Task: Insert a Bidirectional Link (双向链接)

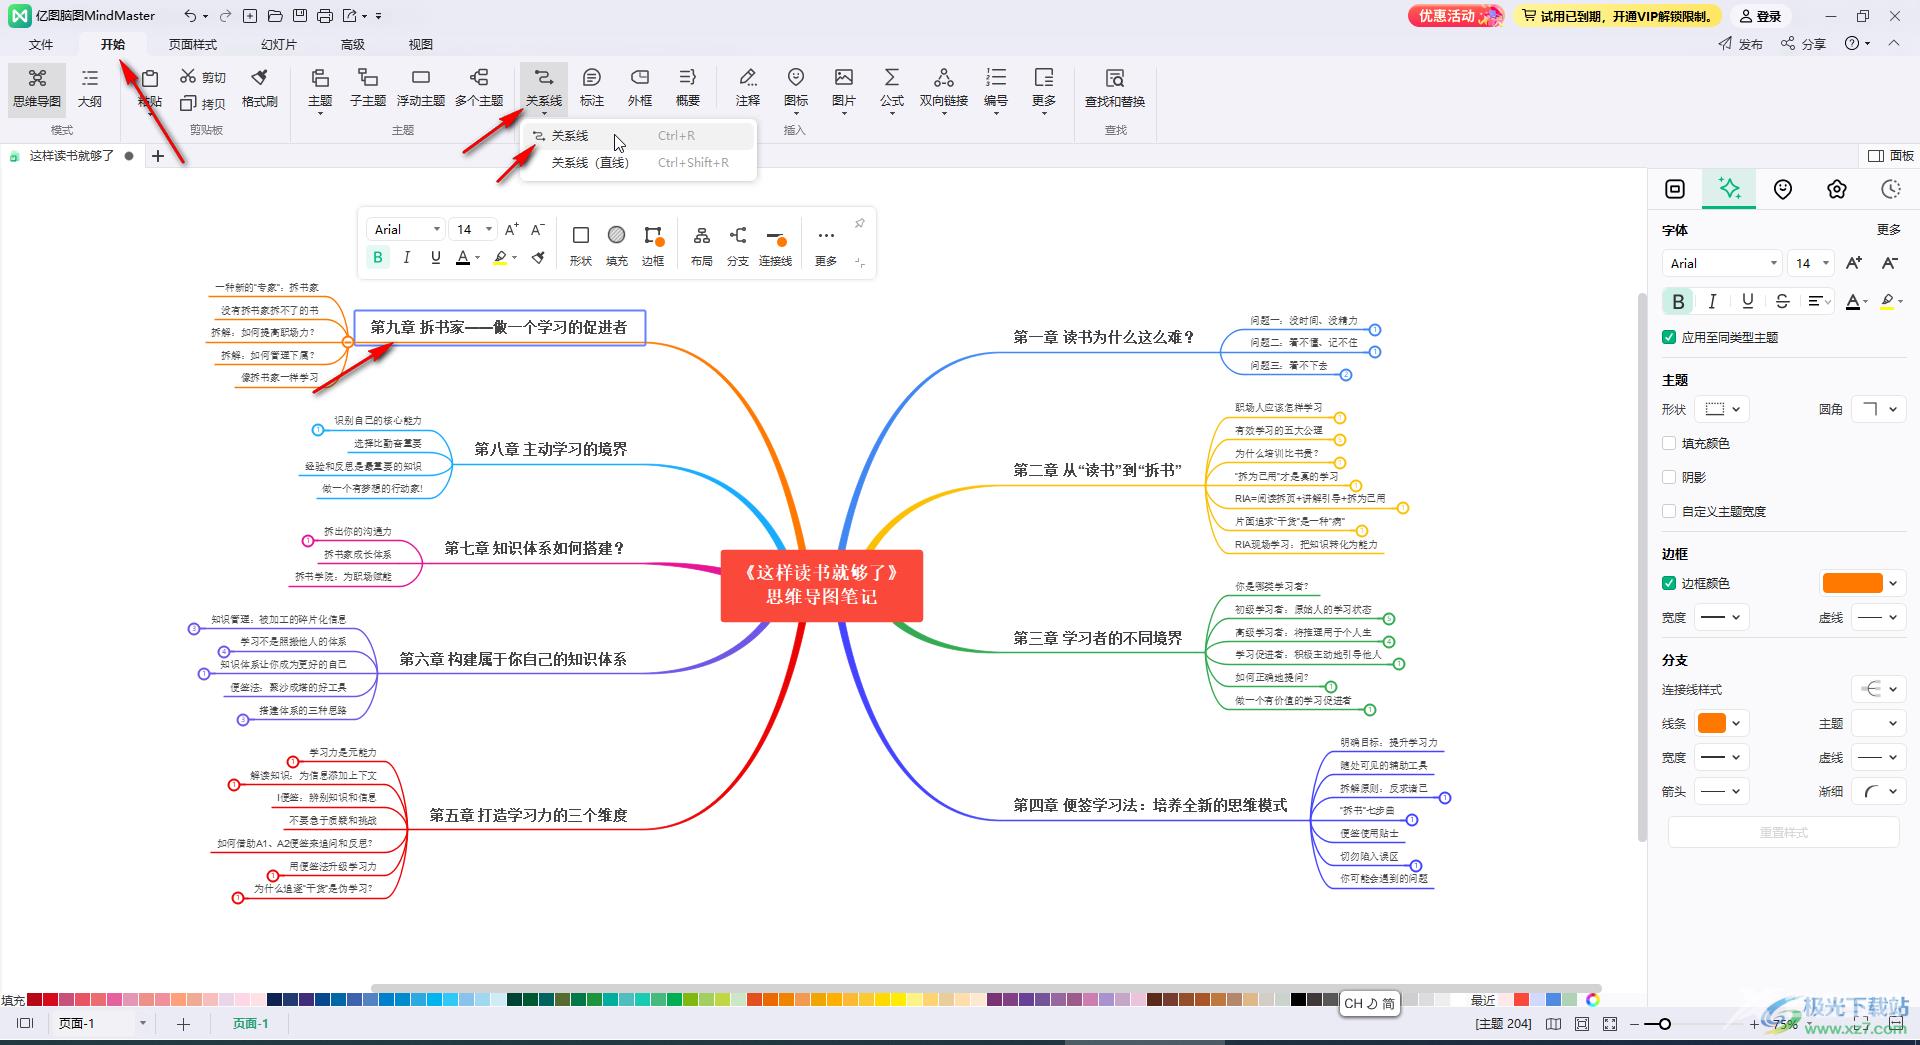Action: tap(944, 89)
